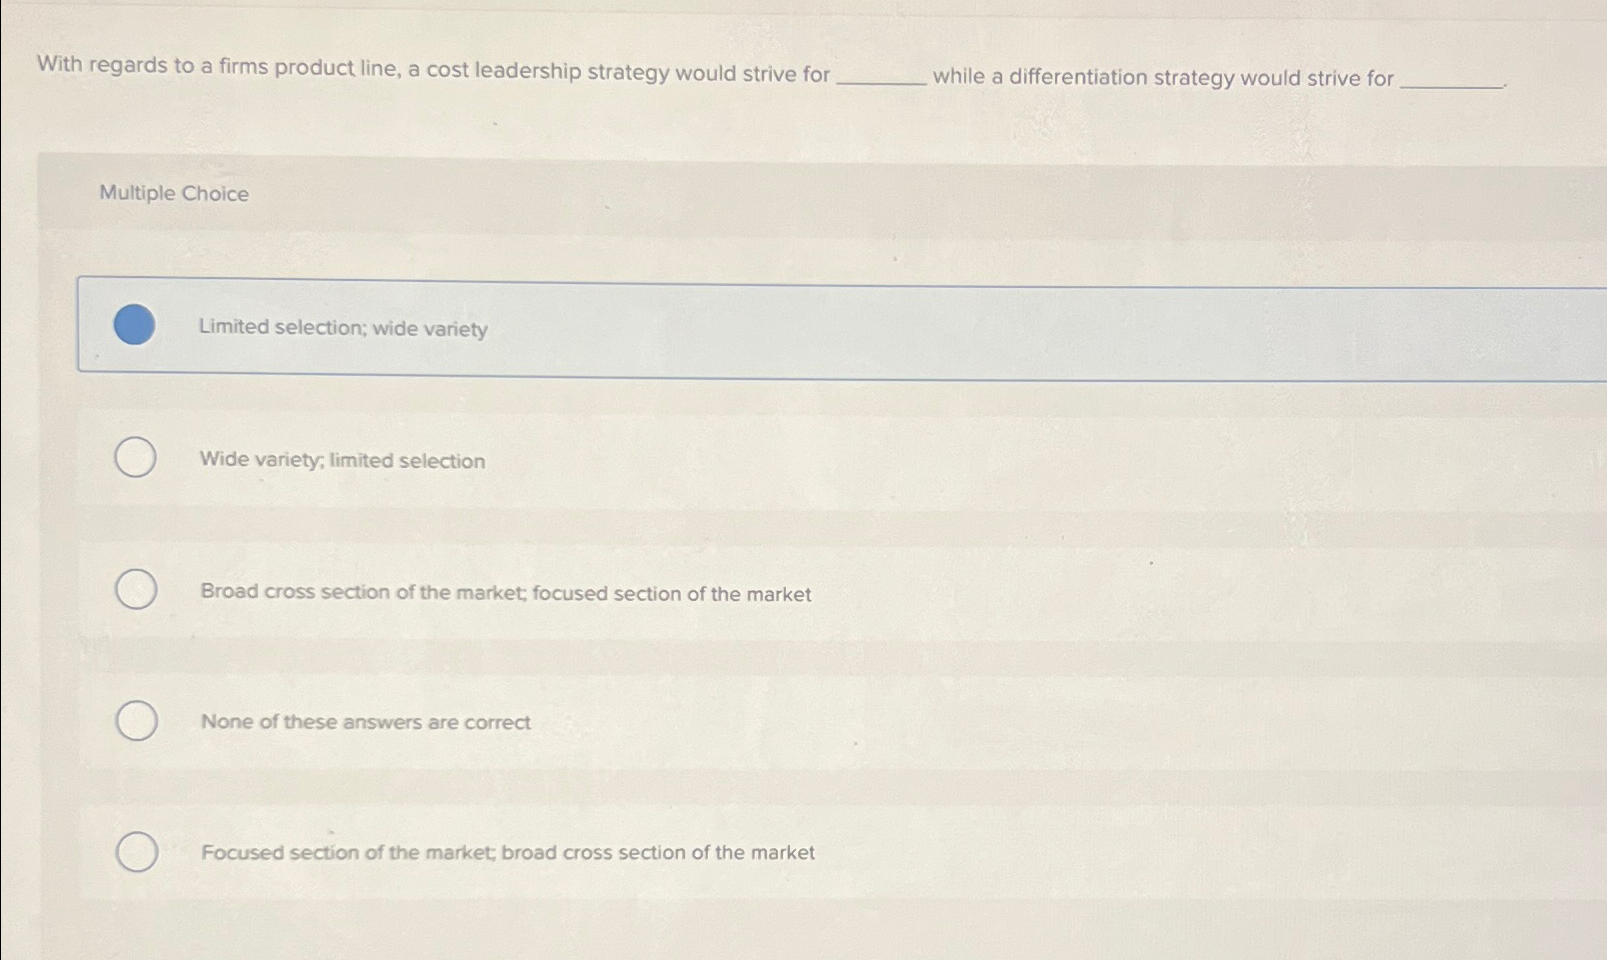Select the "Broad cross section of the market" radio button
Viewport: 1607px width, 960px height.
(x=137, y=589)
